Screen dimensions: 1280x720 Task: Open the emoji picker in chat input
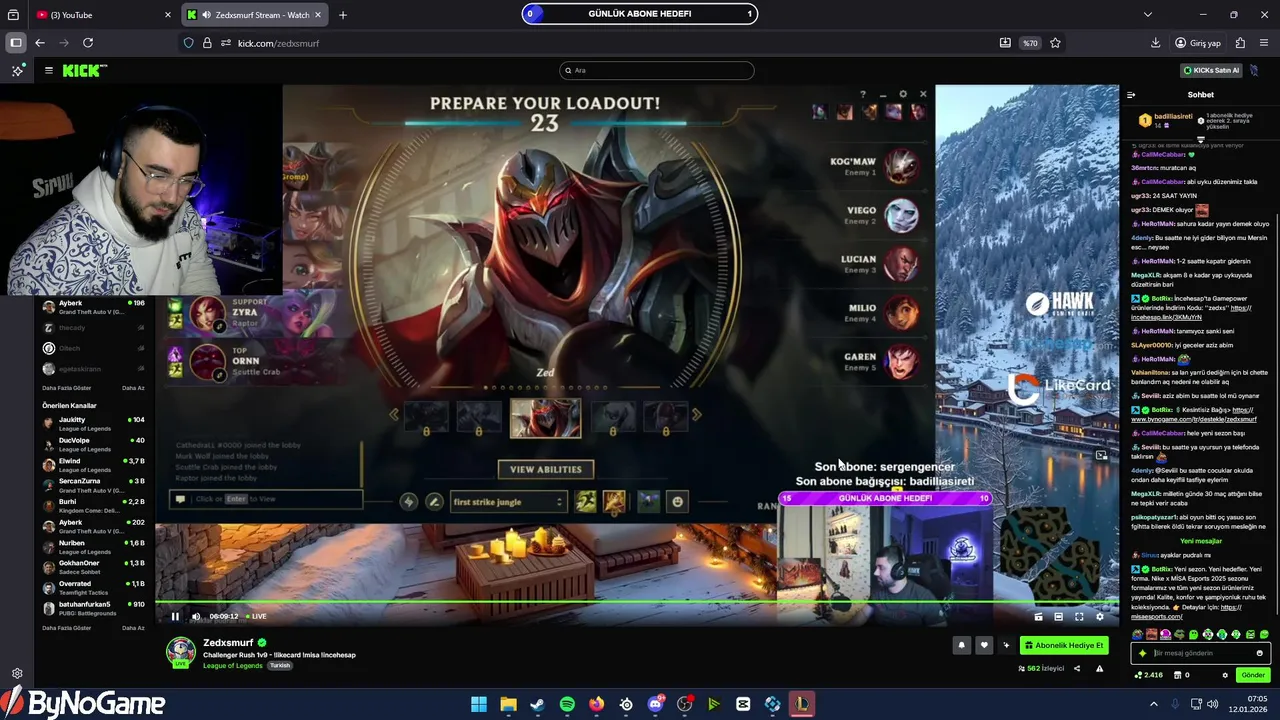tap(1259, 653)
